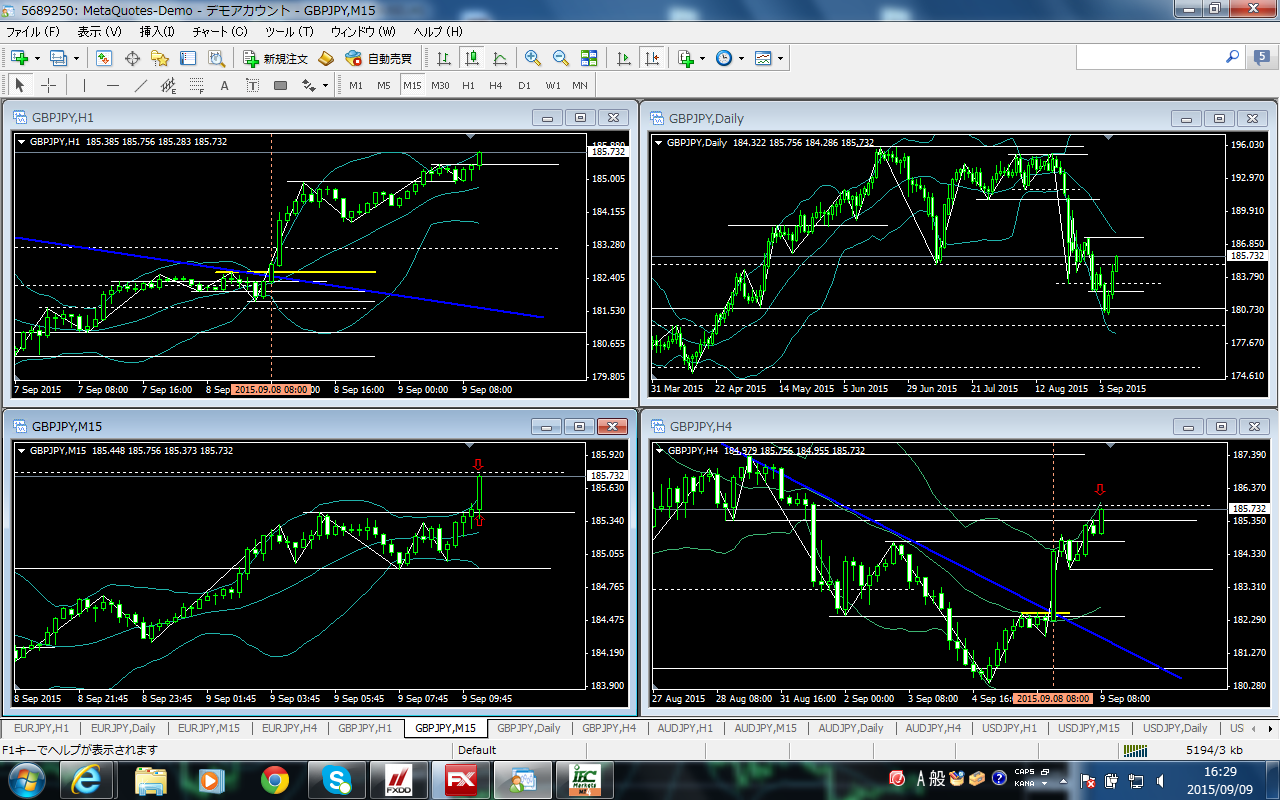Screen dimensions: 1280x800
Task: Open the periodicity clock dropdown
Action: tap(741, 59)
